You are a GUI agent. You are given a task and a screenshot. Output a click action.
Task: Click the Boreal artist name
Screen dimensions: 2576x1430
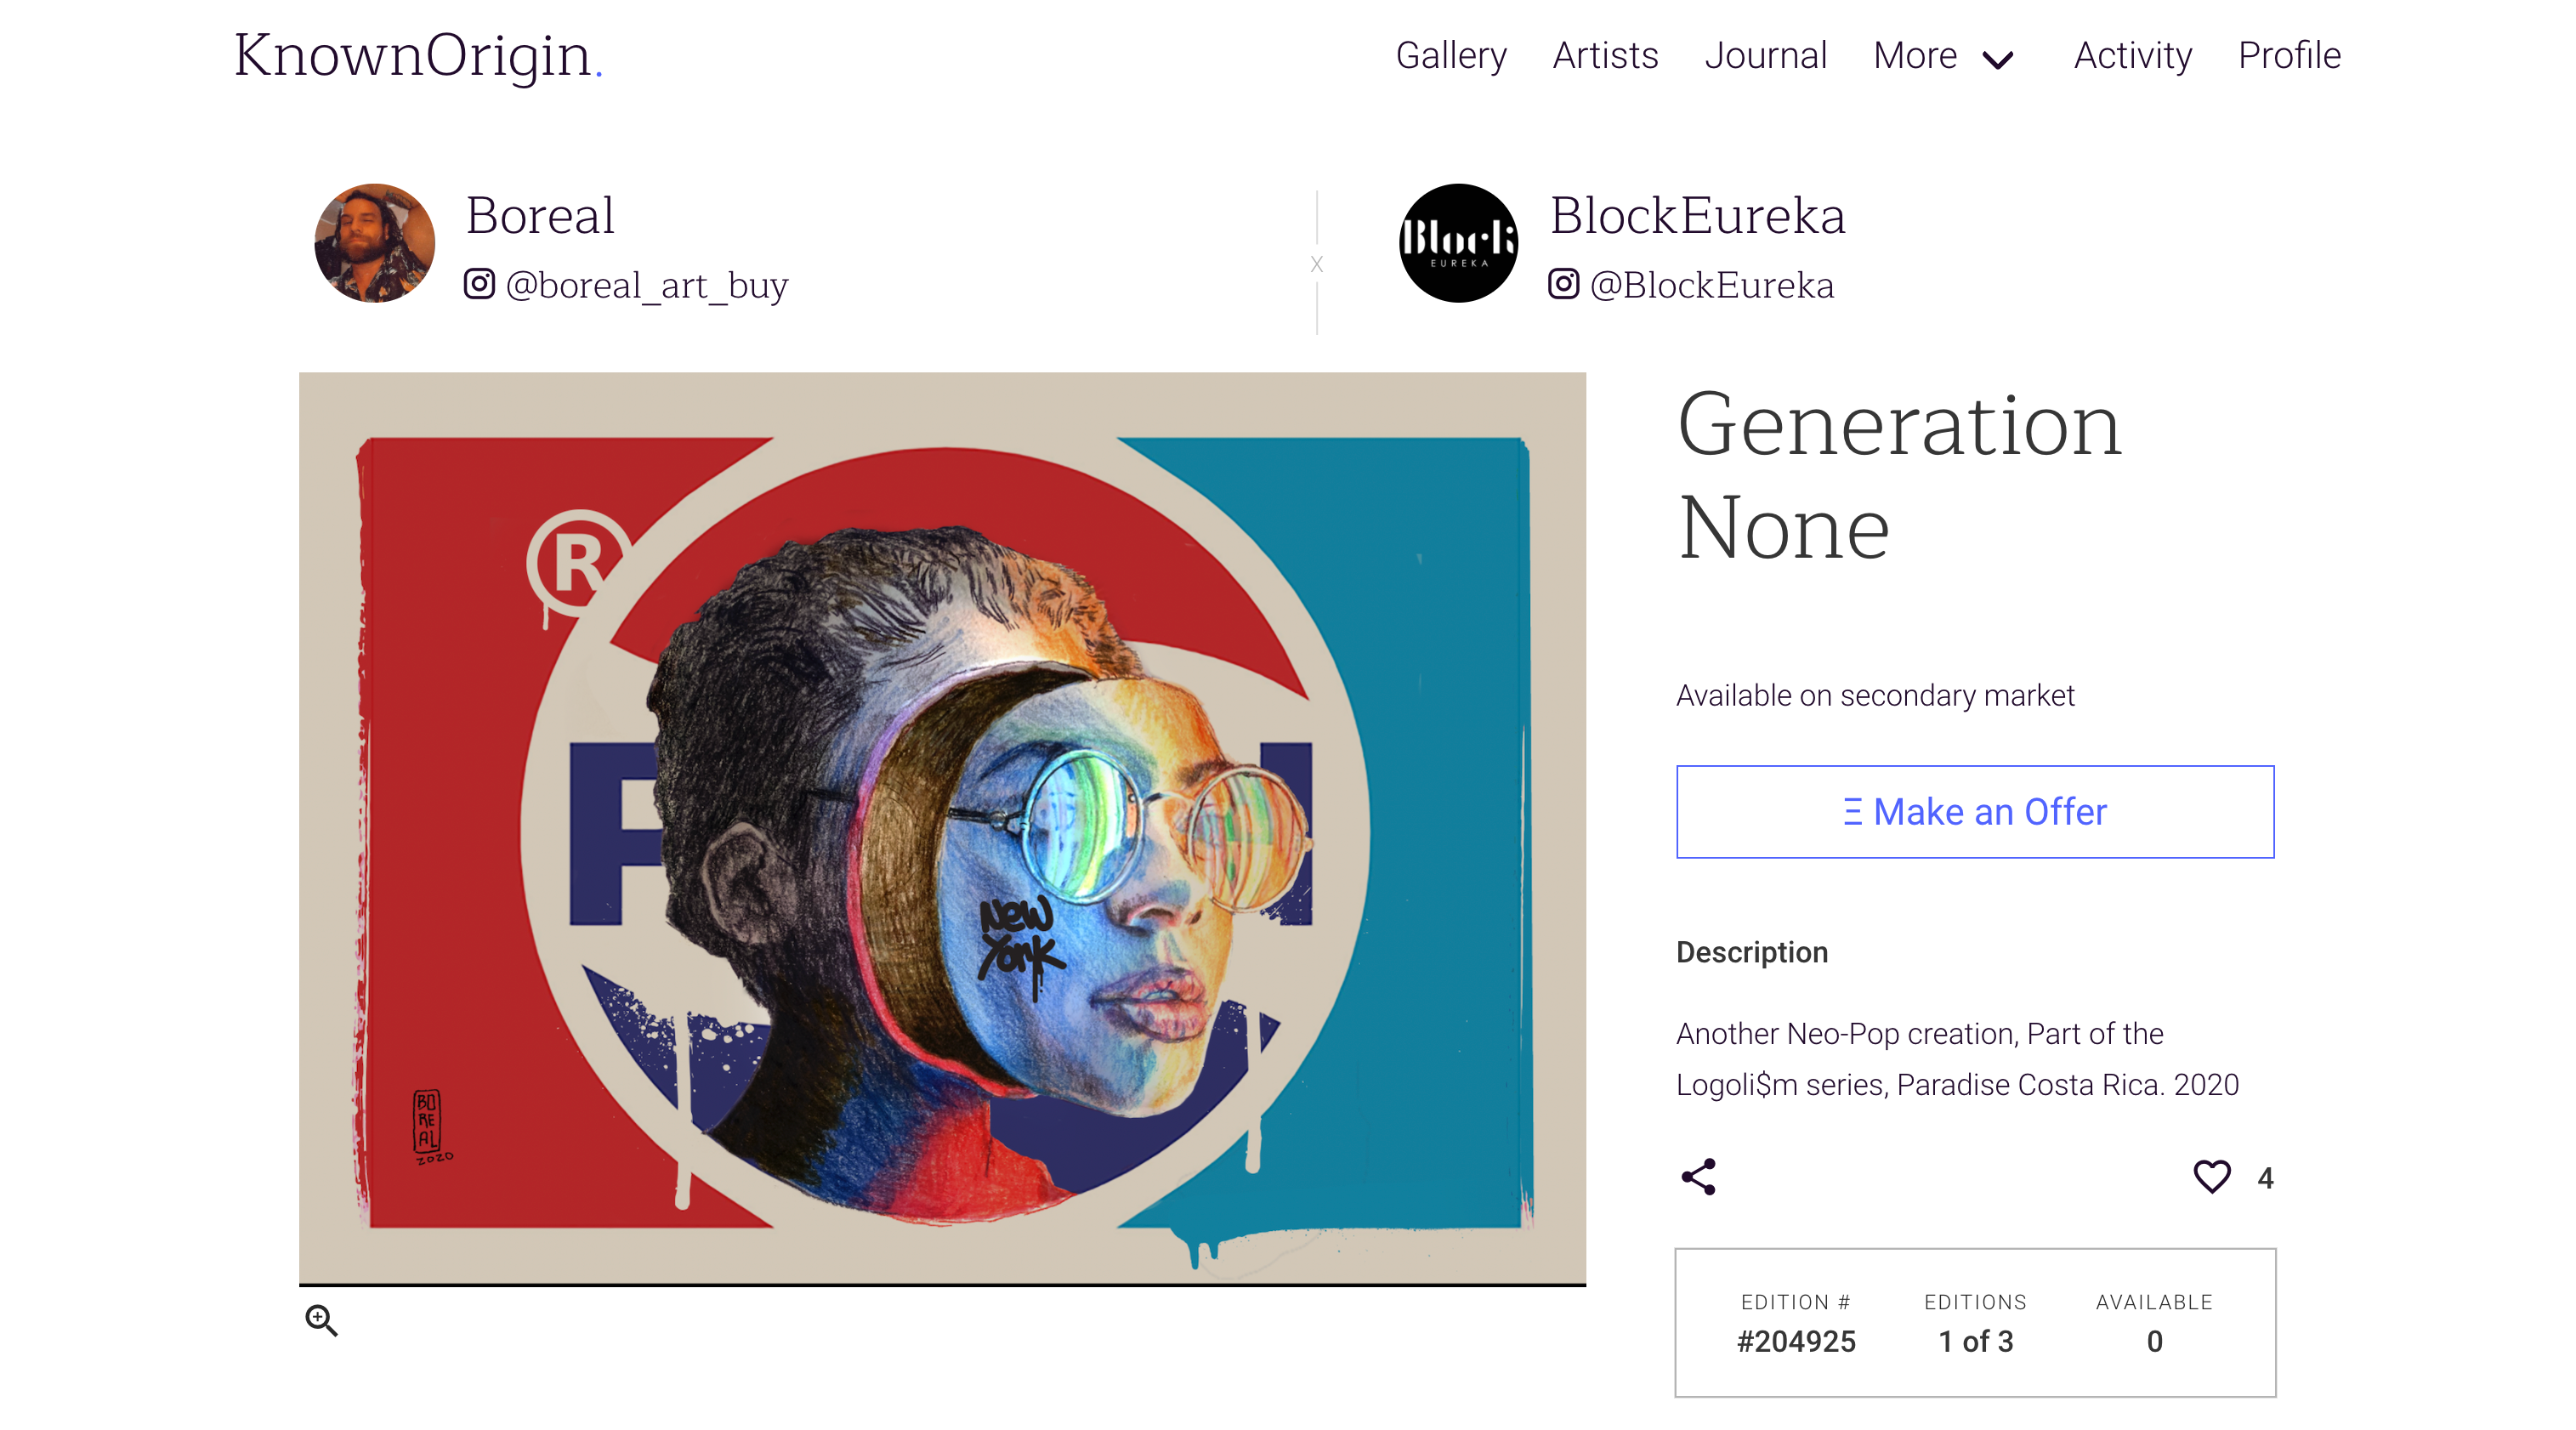(x=540, y=215)
